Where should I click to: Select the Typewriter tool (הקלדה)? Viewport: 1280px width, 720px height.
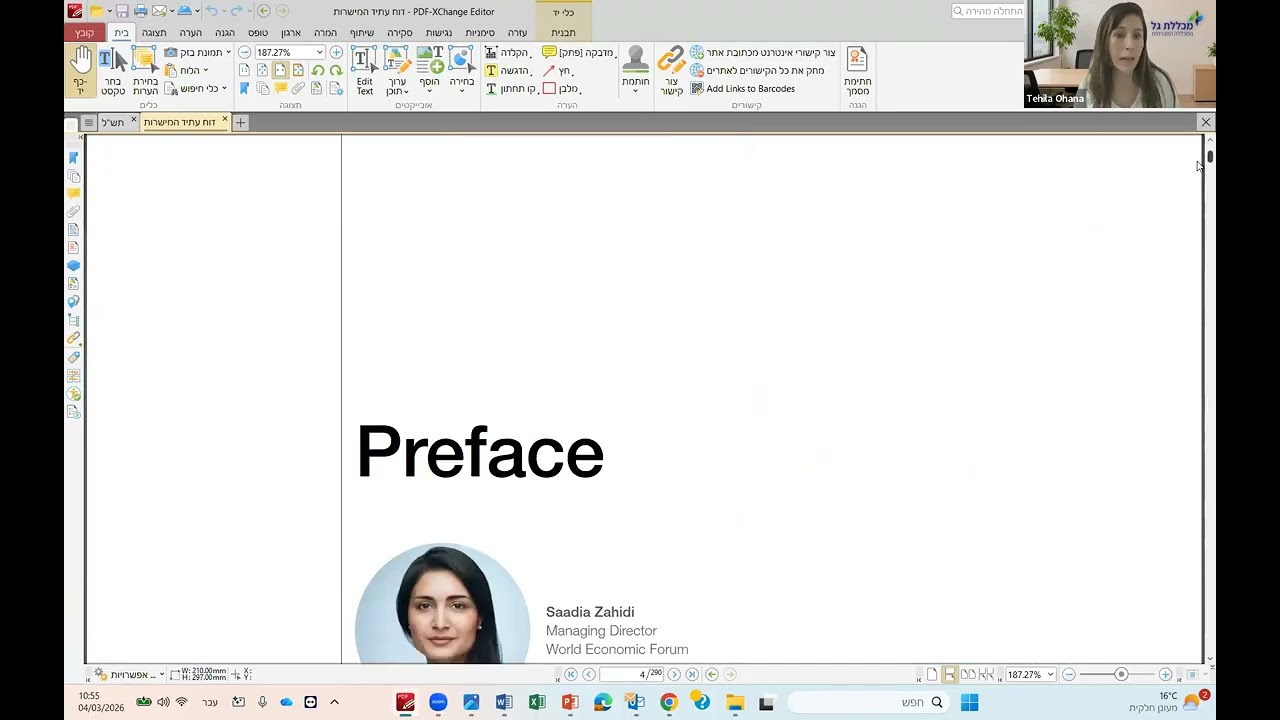coord(507,52)
